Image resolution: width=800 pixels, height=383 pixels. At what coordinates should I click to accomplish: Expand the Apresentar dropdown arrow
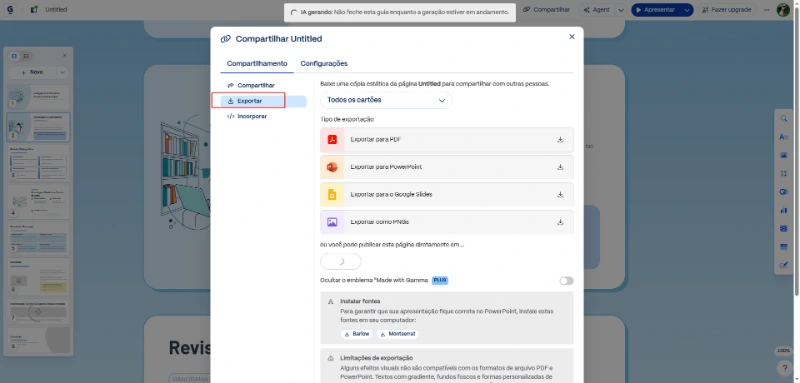click(x=688, y=10)
